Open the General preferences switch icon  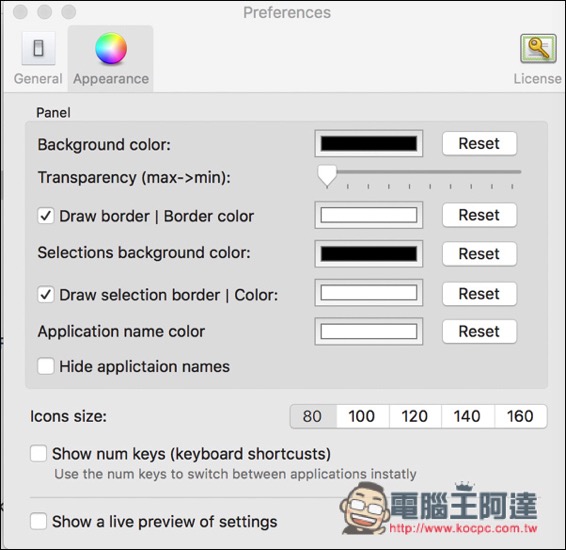tap(38, 48)
